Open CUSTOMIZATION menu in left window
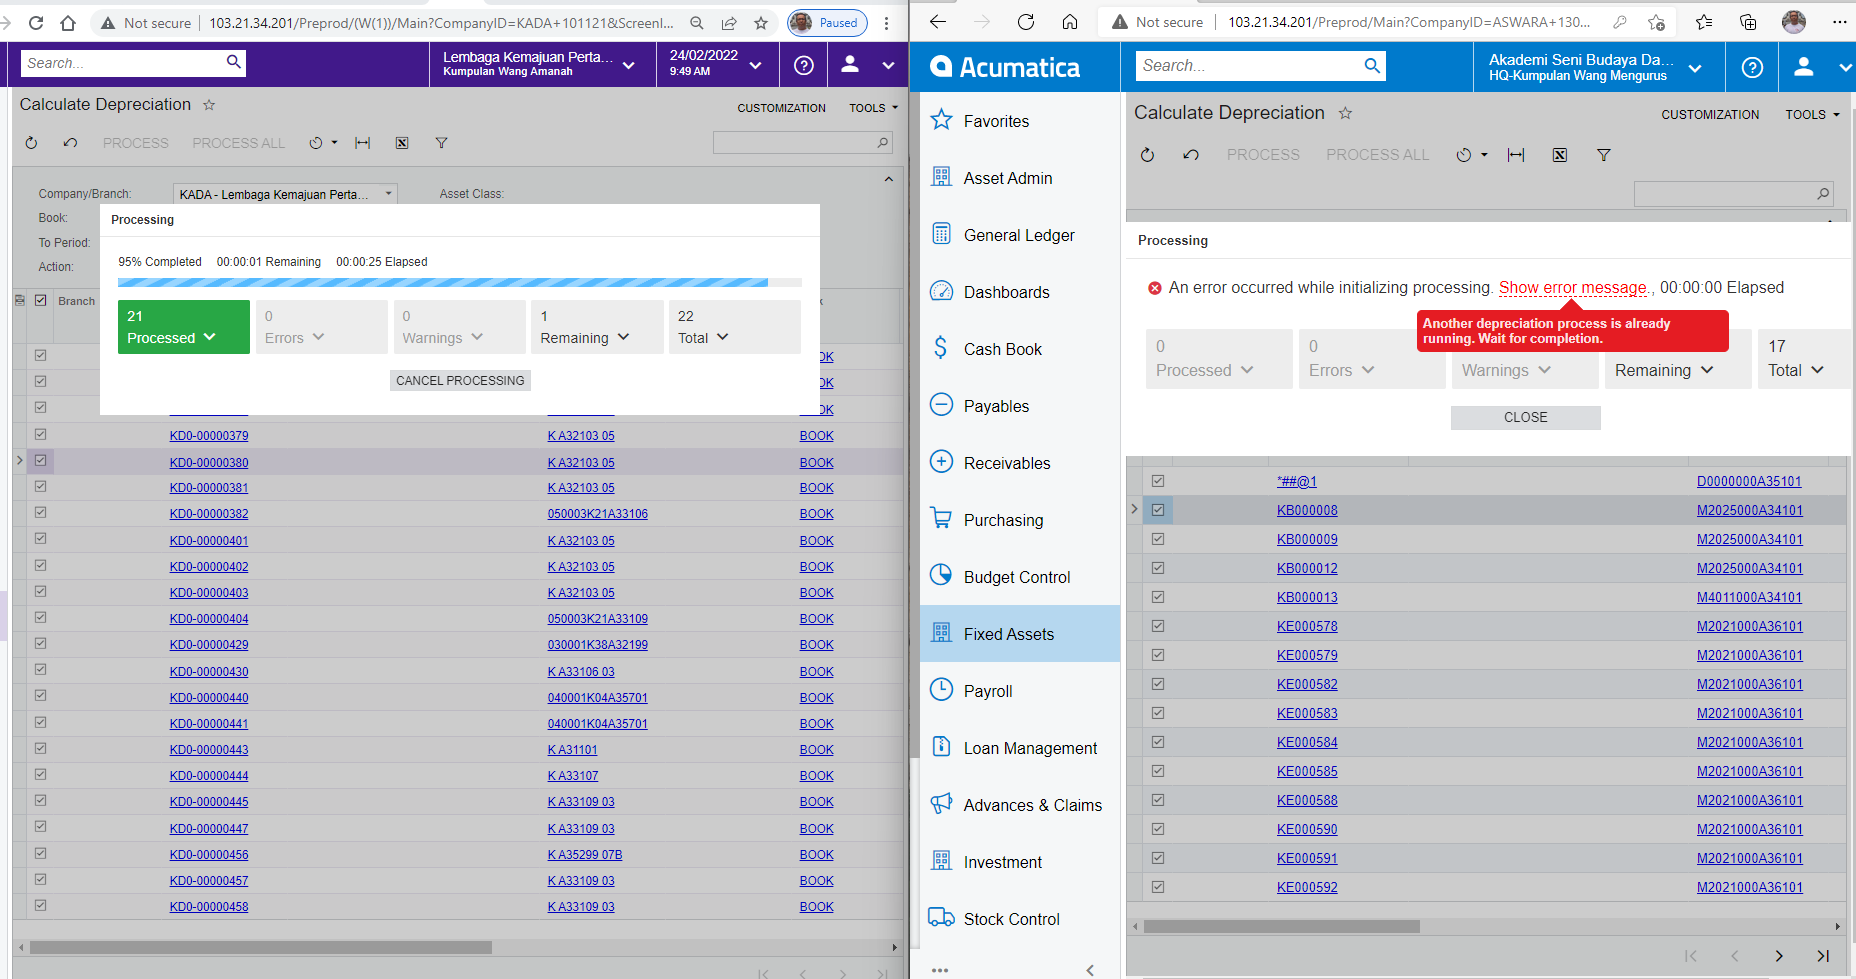This screenshot has height=979, width=1856. pyautogui.click(x=781, y=108)
